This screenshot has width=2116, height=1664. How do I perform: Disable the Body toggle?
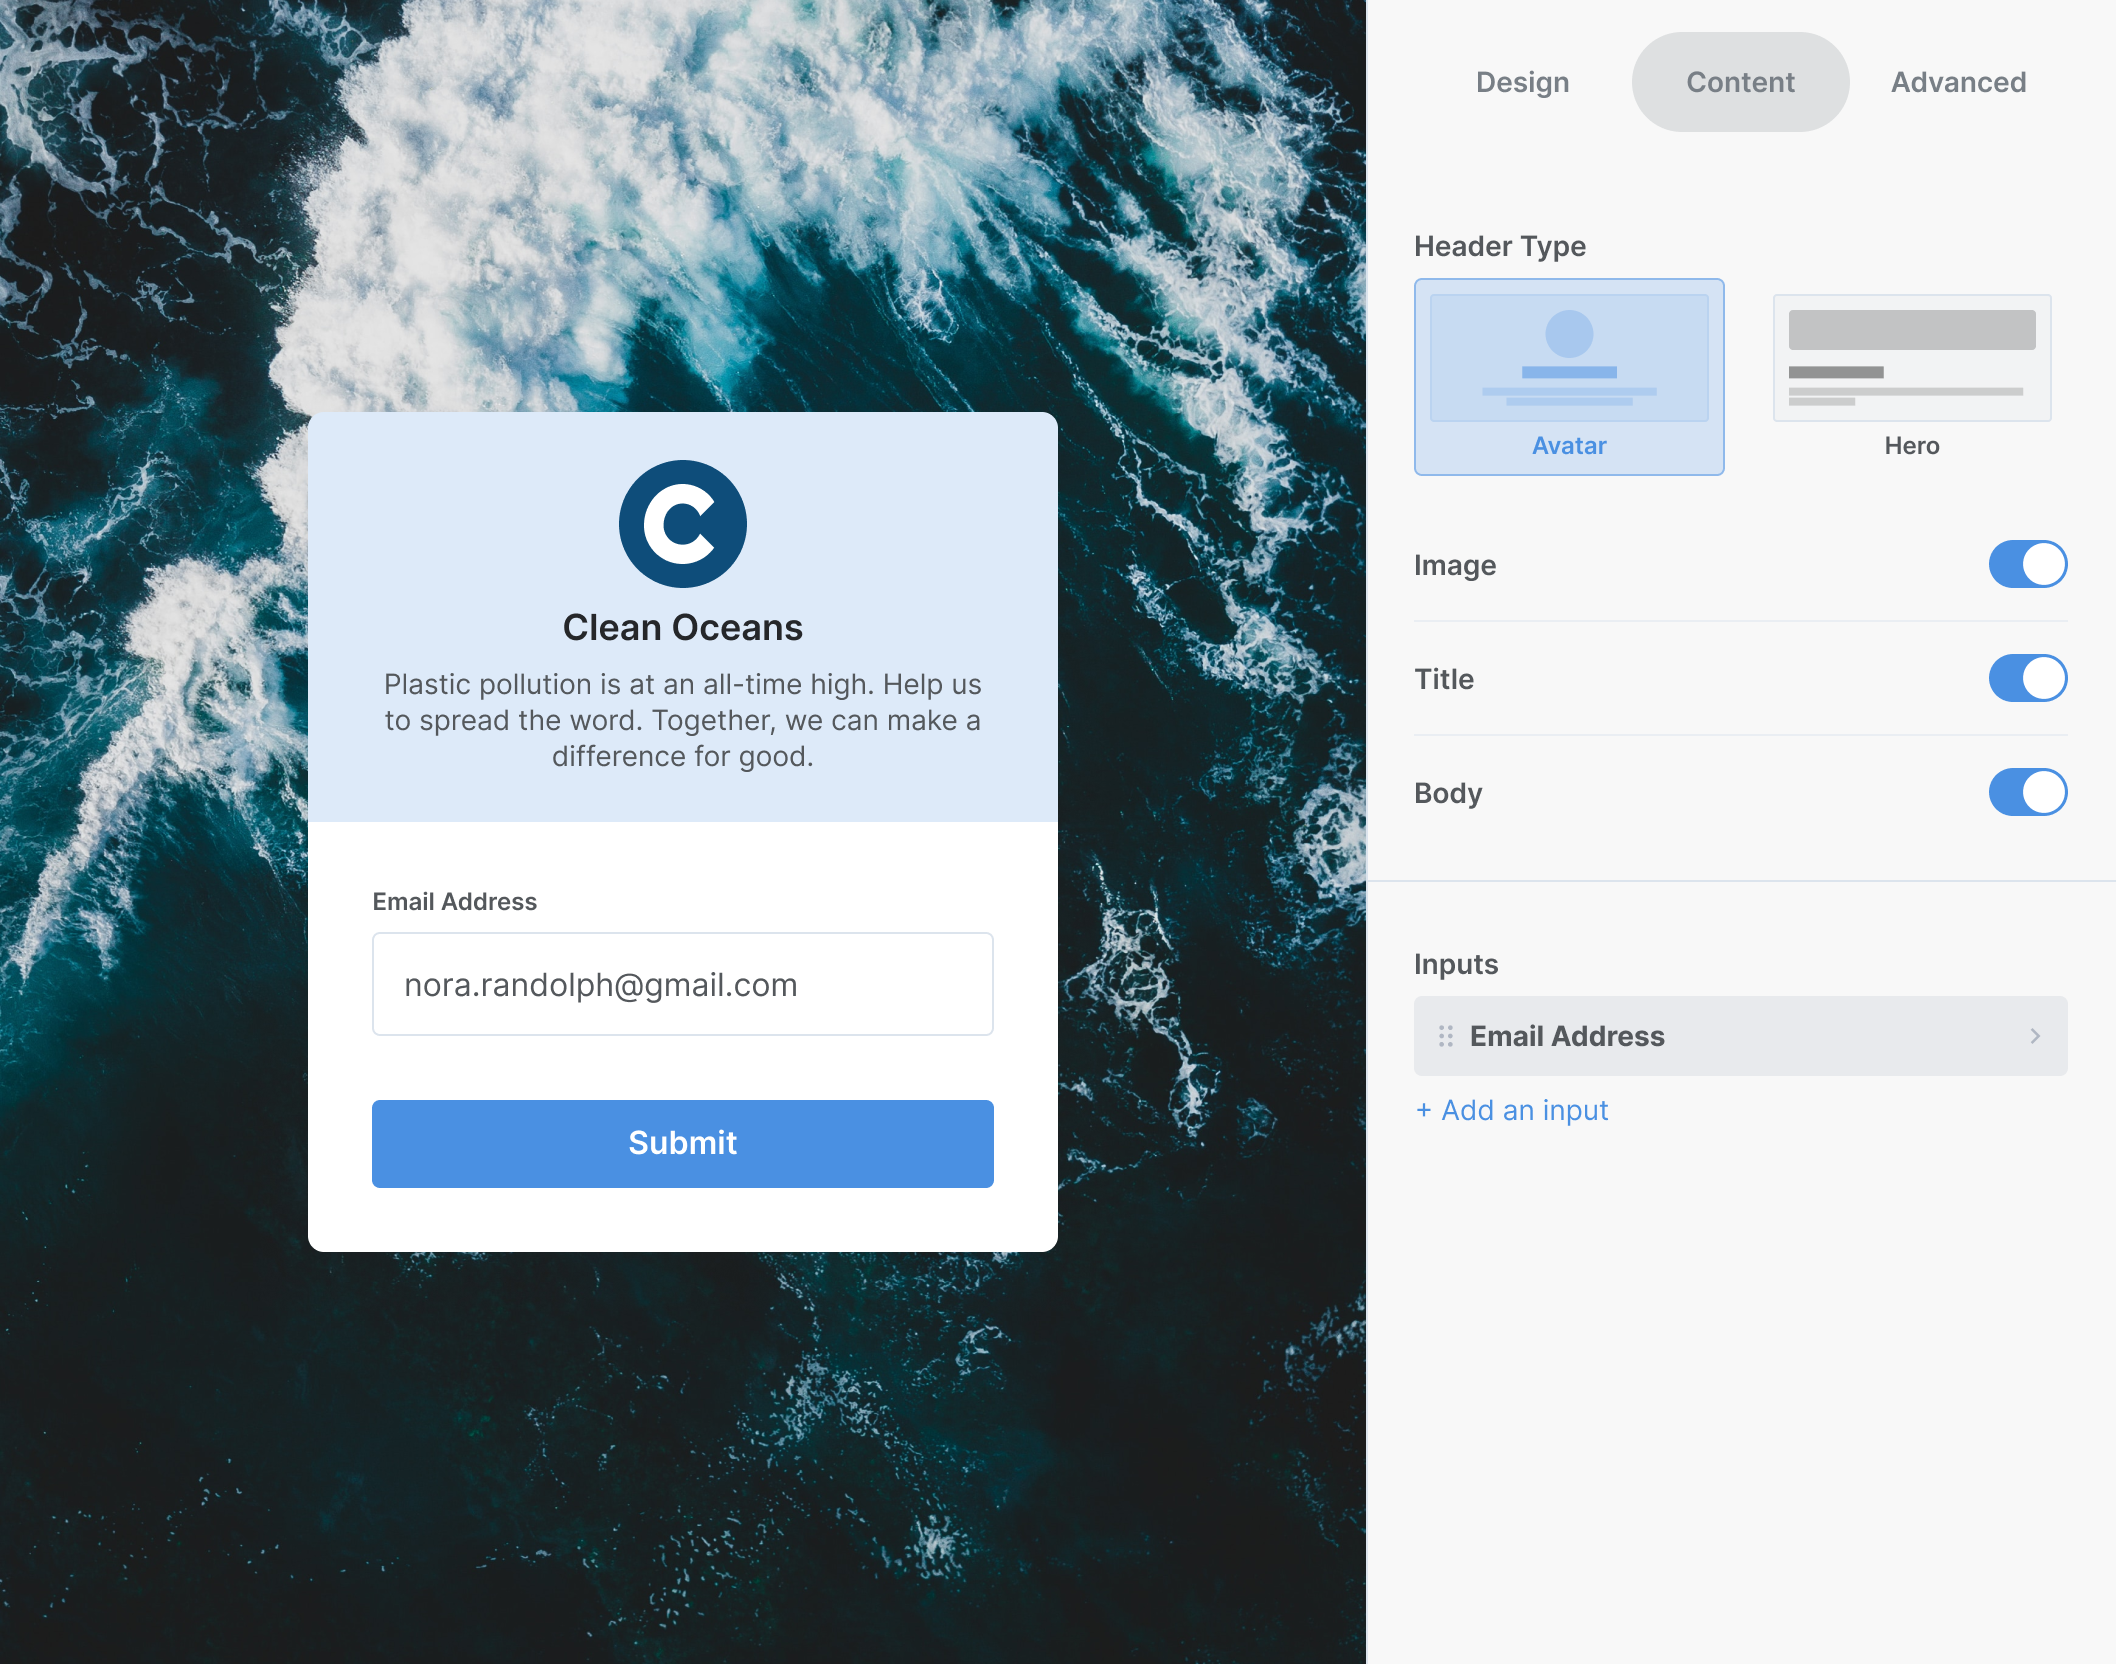pos(2028,792)
